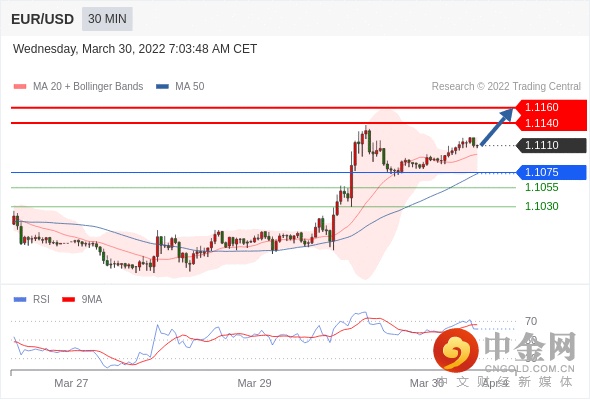Image resolution: width=590 pixels, height=400 pixels.
Task: Click the blue upward forecast arrow
Action: [x=497, y=127]
